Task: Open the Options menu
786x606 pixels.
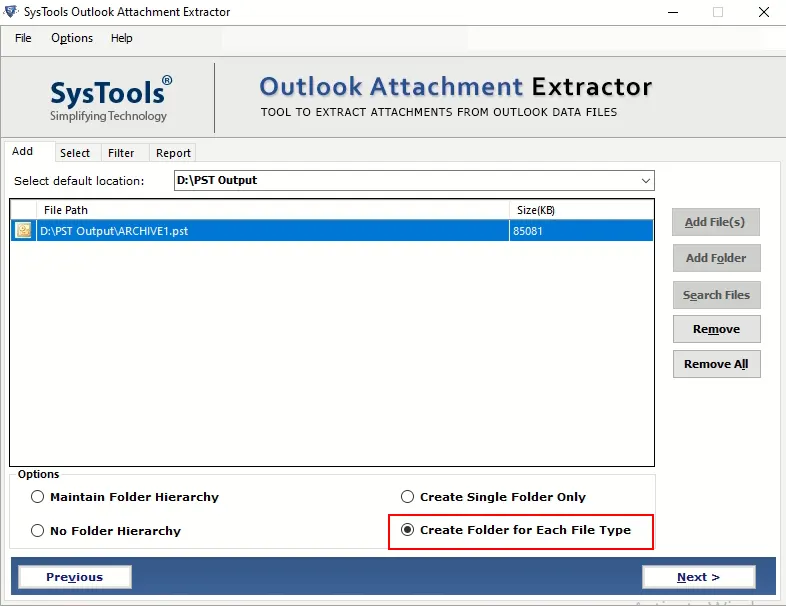Action: click(72, 38)
